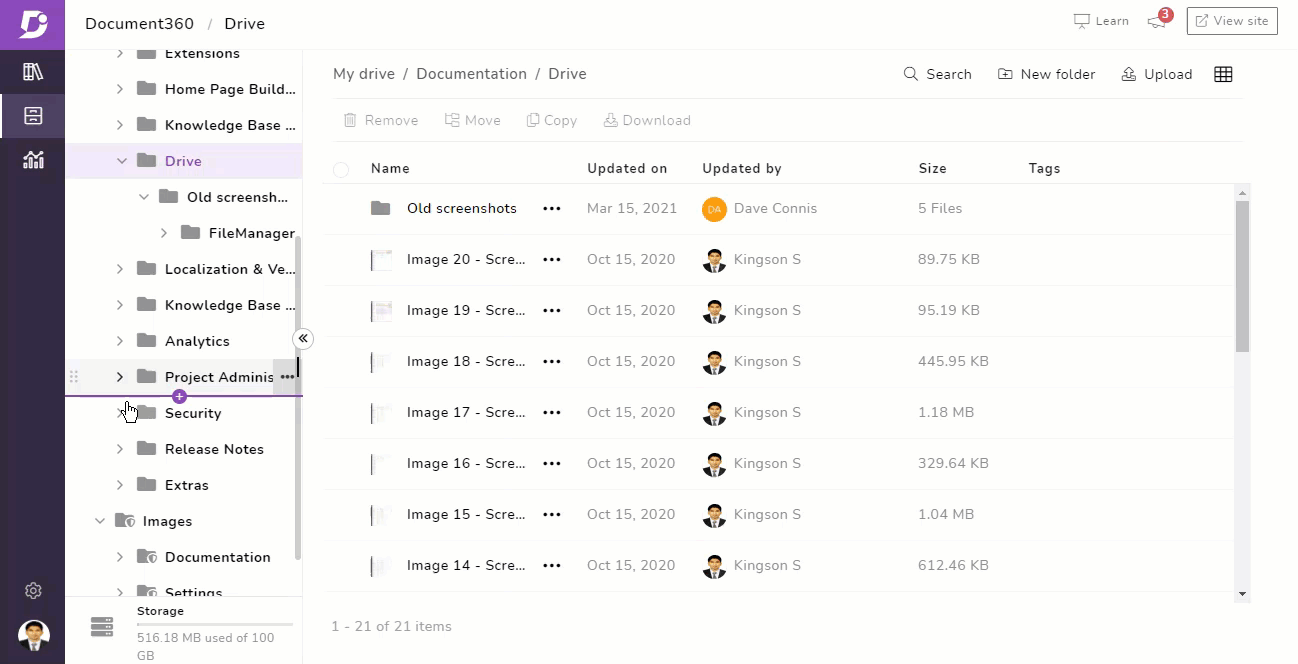Click the folder tree scrollbar
This screenshot has height=664, width=1298.
[298, 397]
